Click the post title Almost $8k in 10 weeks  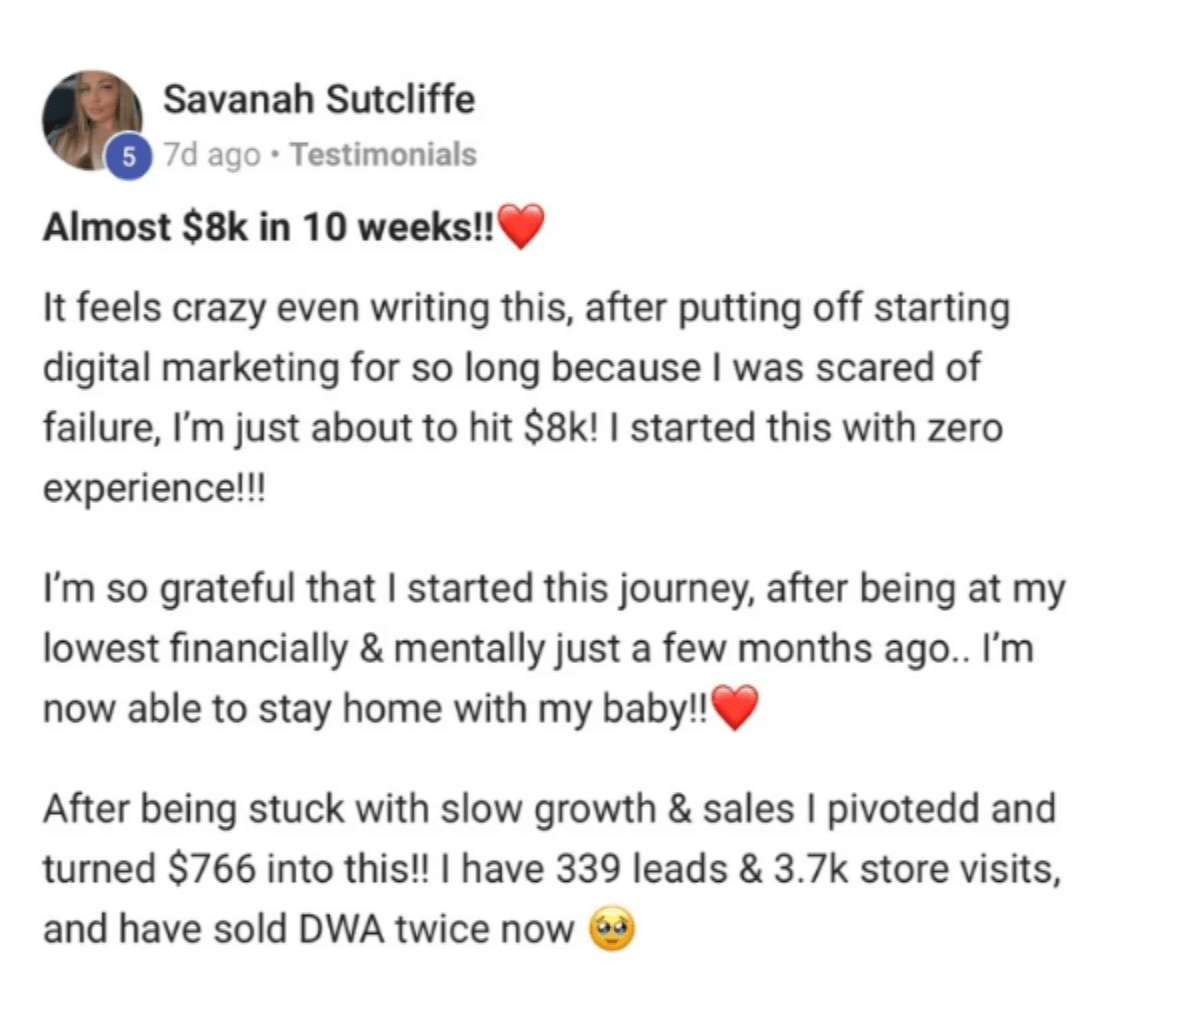(x=269, y=227)
